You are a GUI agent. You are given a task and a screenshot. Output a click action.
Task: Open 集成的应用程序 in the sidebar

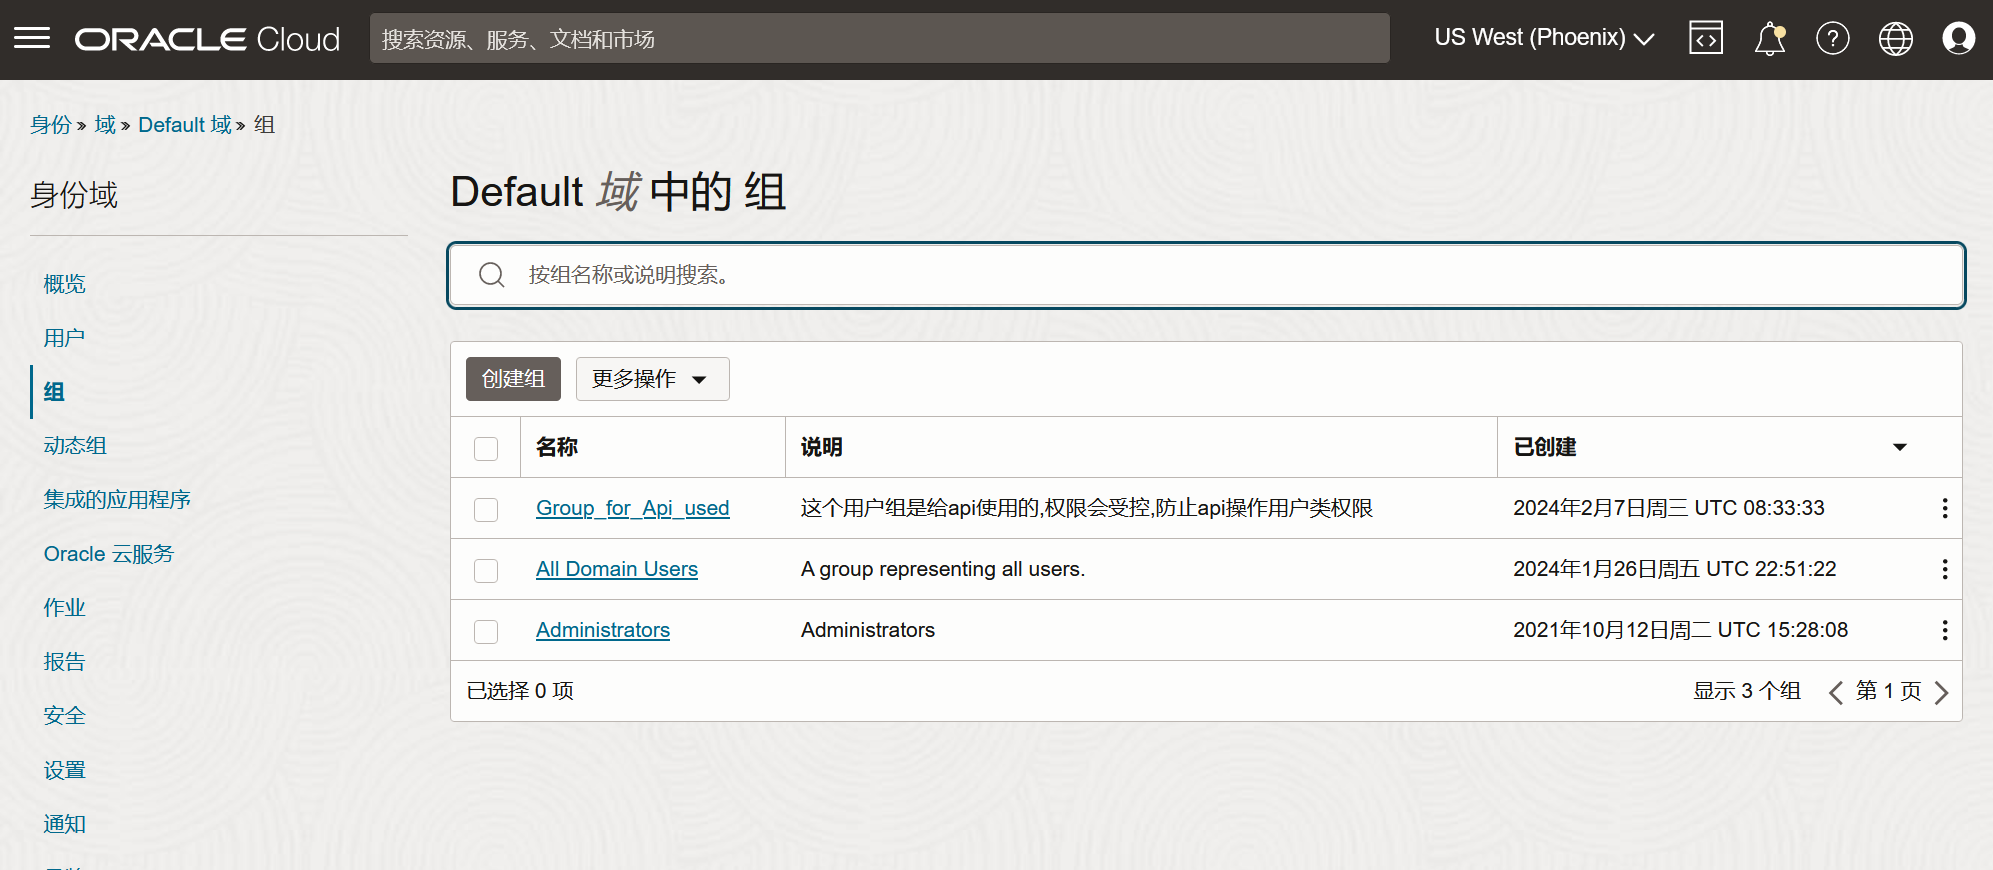coord(117,500)
